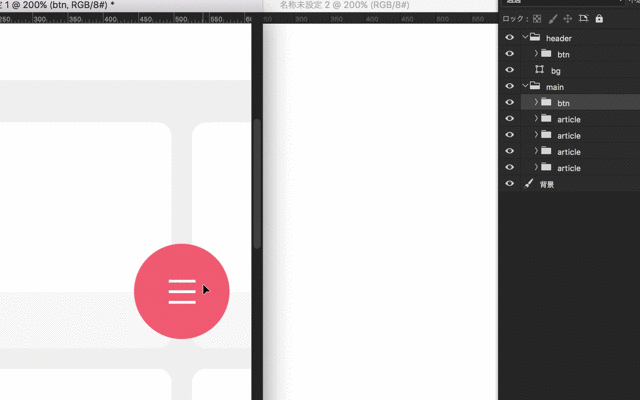Image resolution: width=640 pixels, height=400 pixels.
Task: Hide the selected btn group in main
Action: 509,102
